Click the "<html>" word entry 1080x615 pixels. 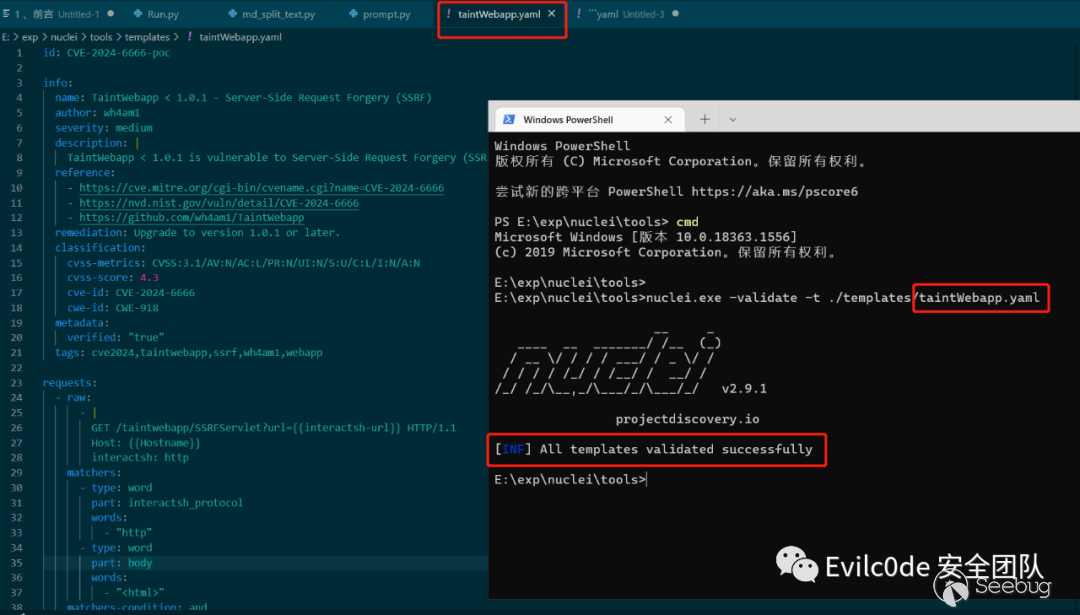coord(140,593)
